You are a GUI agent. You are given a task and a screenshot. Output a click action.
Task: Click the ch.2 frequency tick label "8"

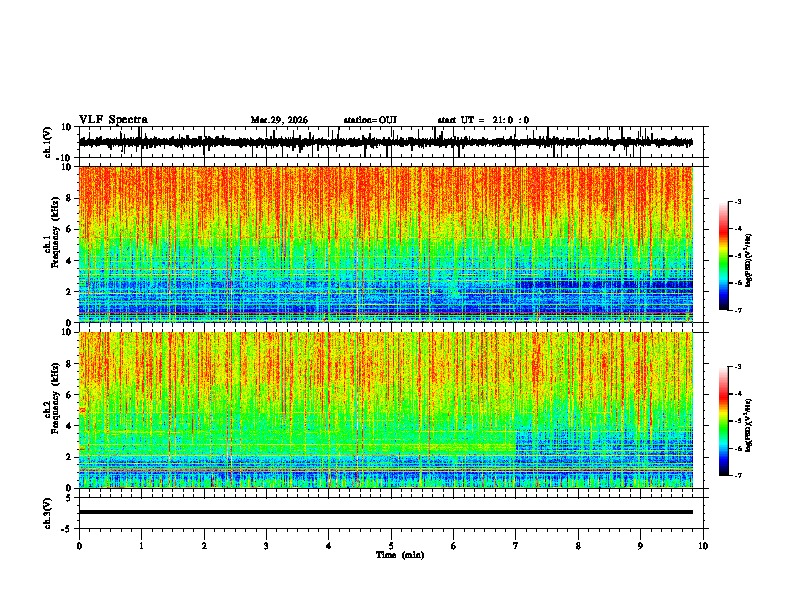click(70, 364)
